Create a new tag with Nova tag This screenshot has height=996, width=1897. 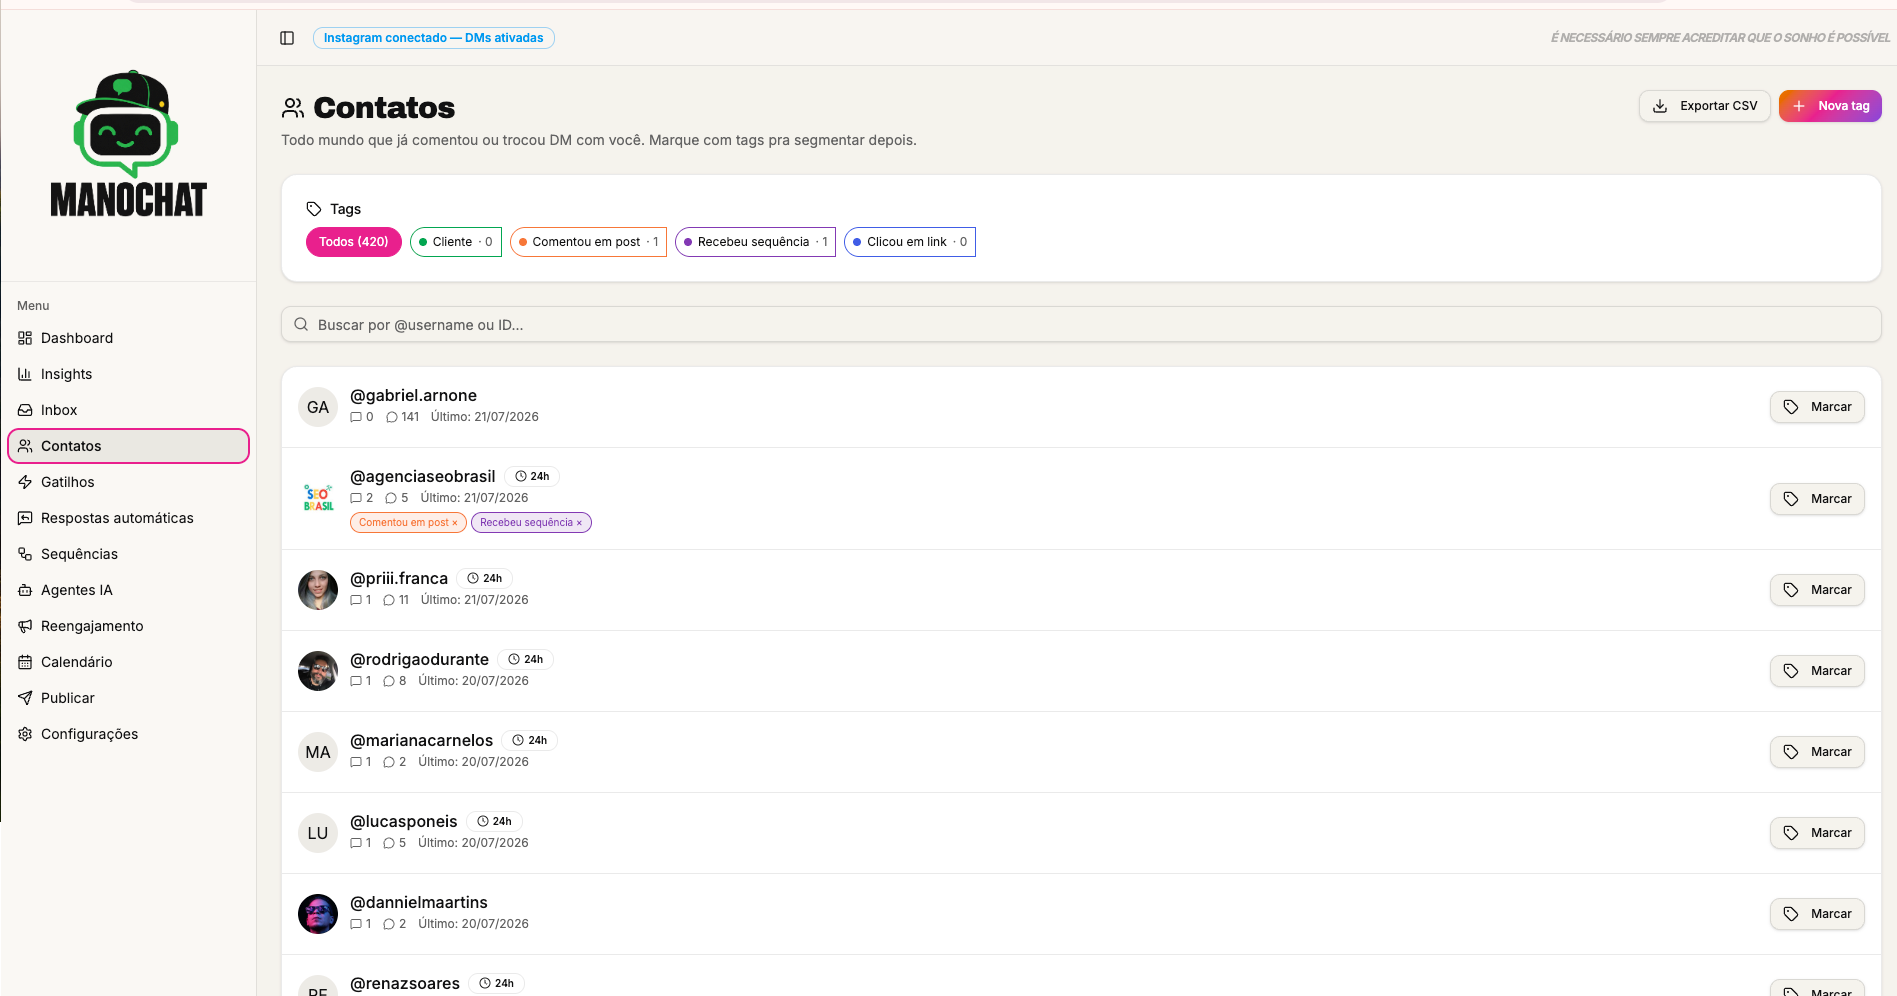[x=1830, y=106]
